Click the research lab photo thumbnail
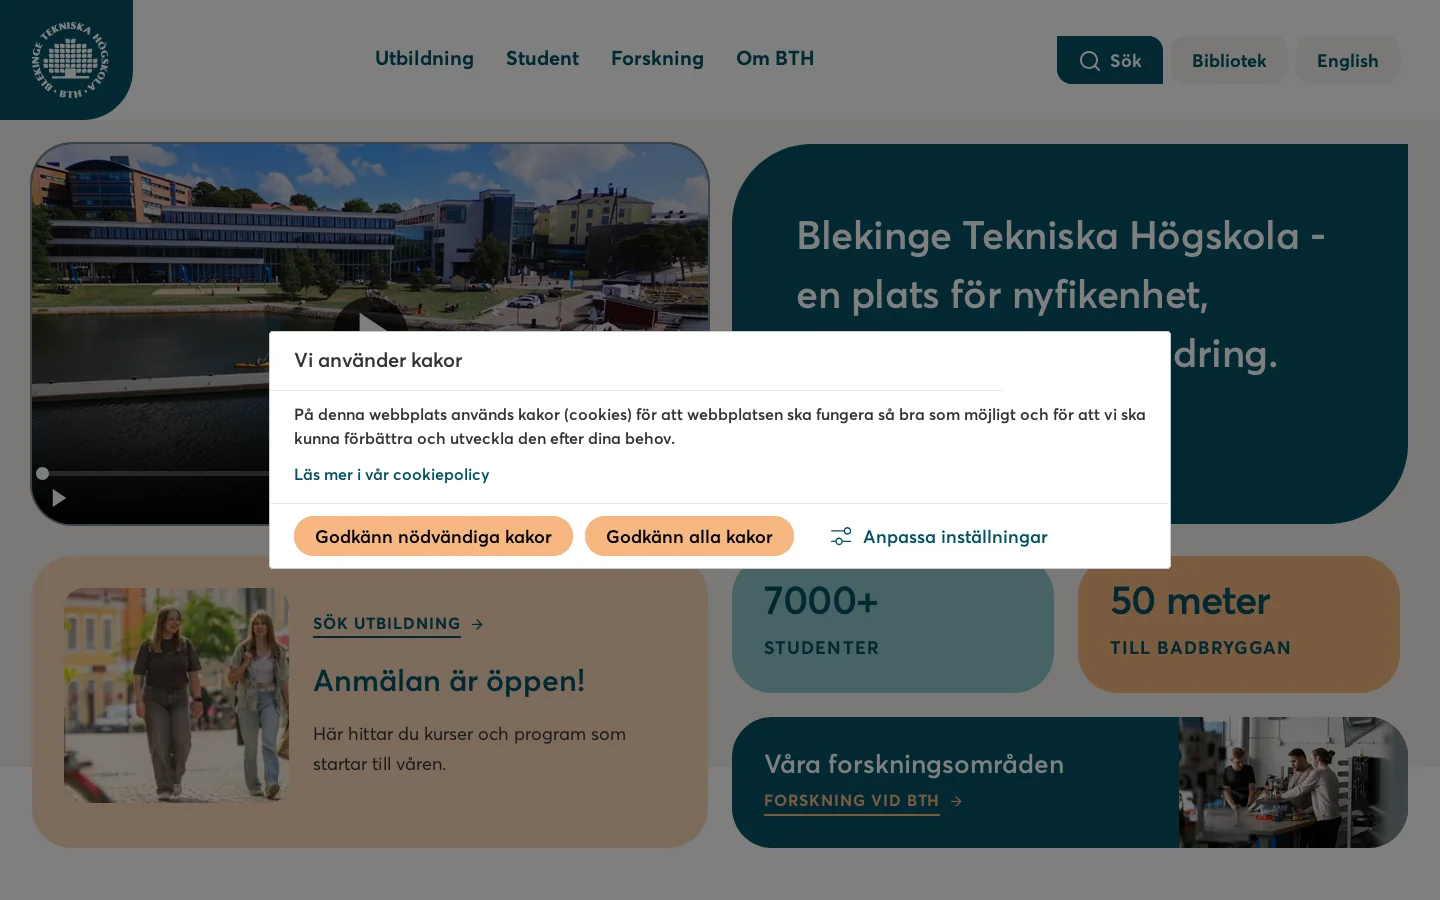 1293,782
